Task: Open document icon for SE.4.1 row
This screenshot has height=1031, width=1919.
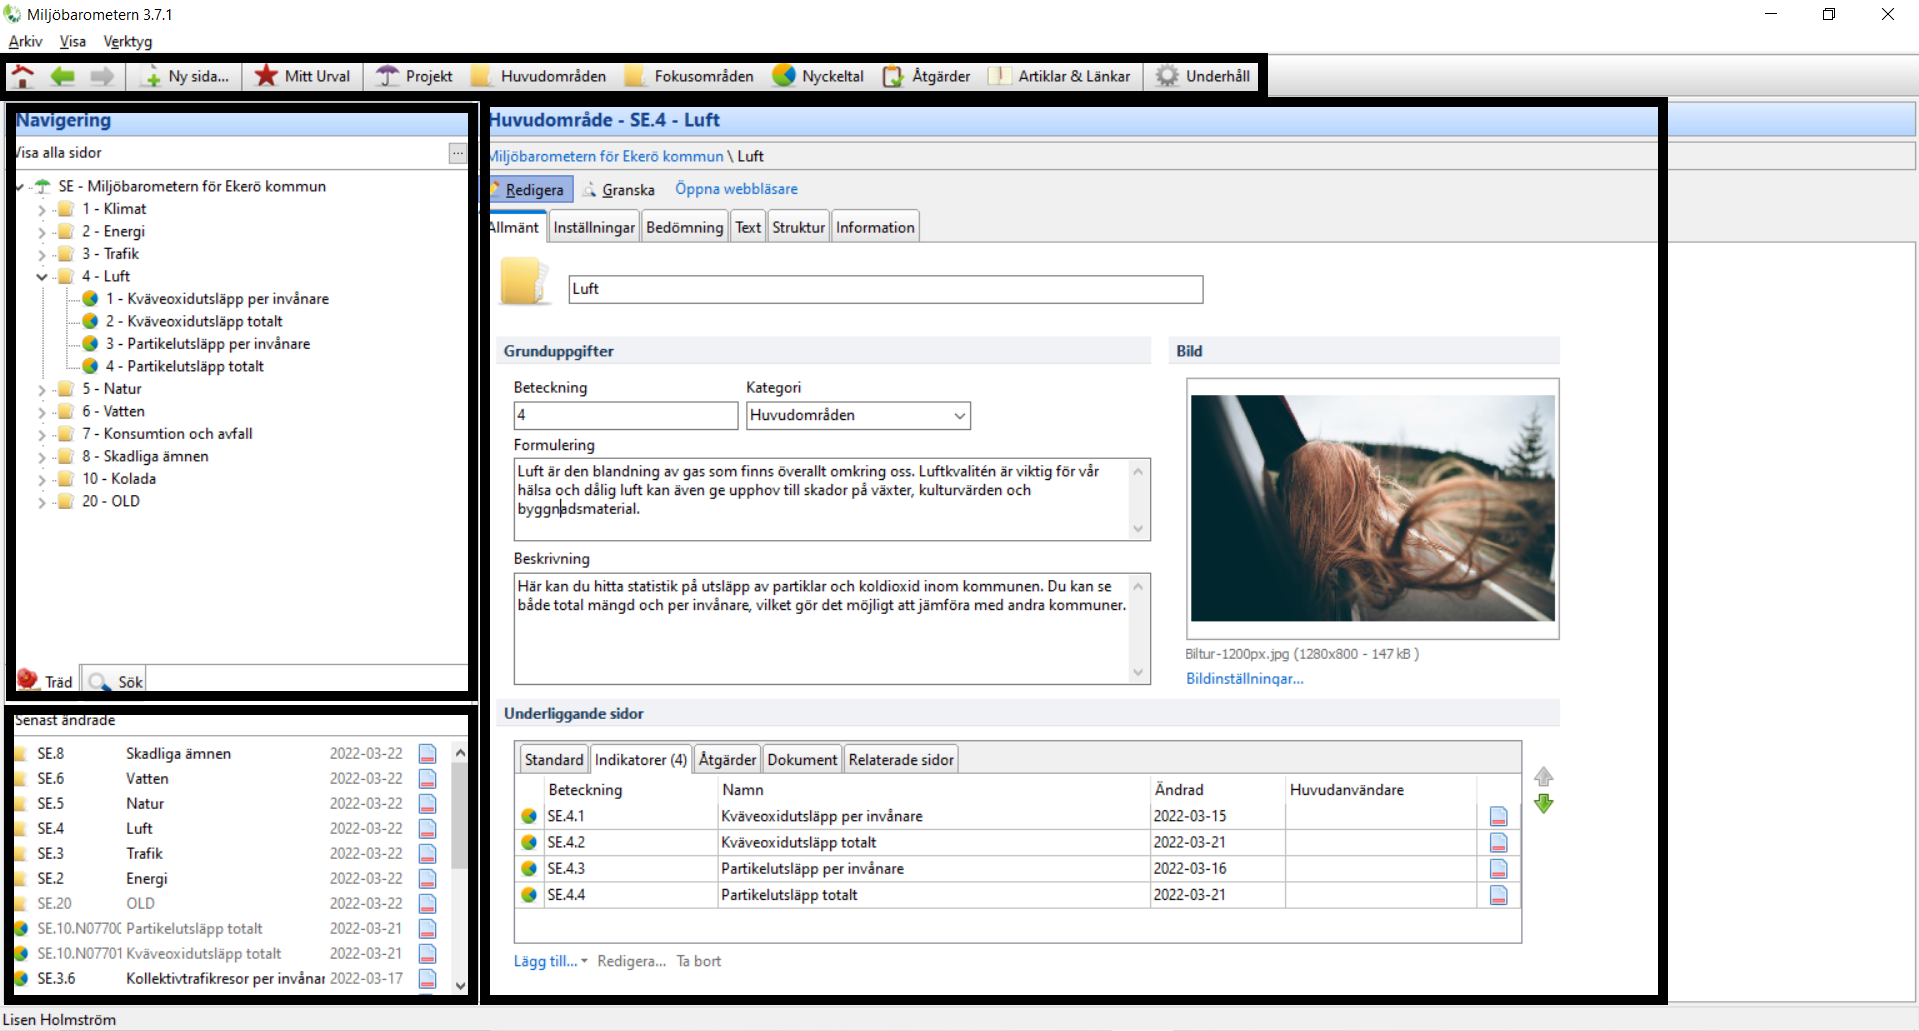Action: pyautogui.click(x=1498, y=816)
